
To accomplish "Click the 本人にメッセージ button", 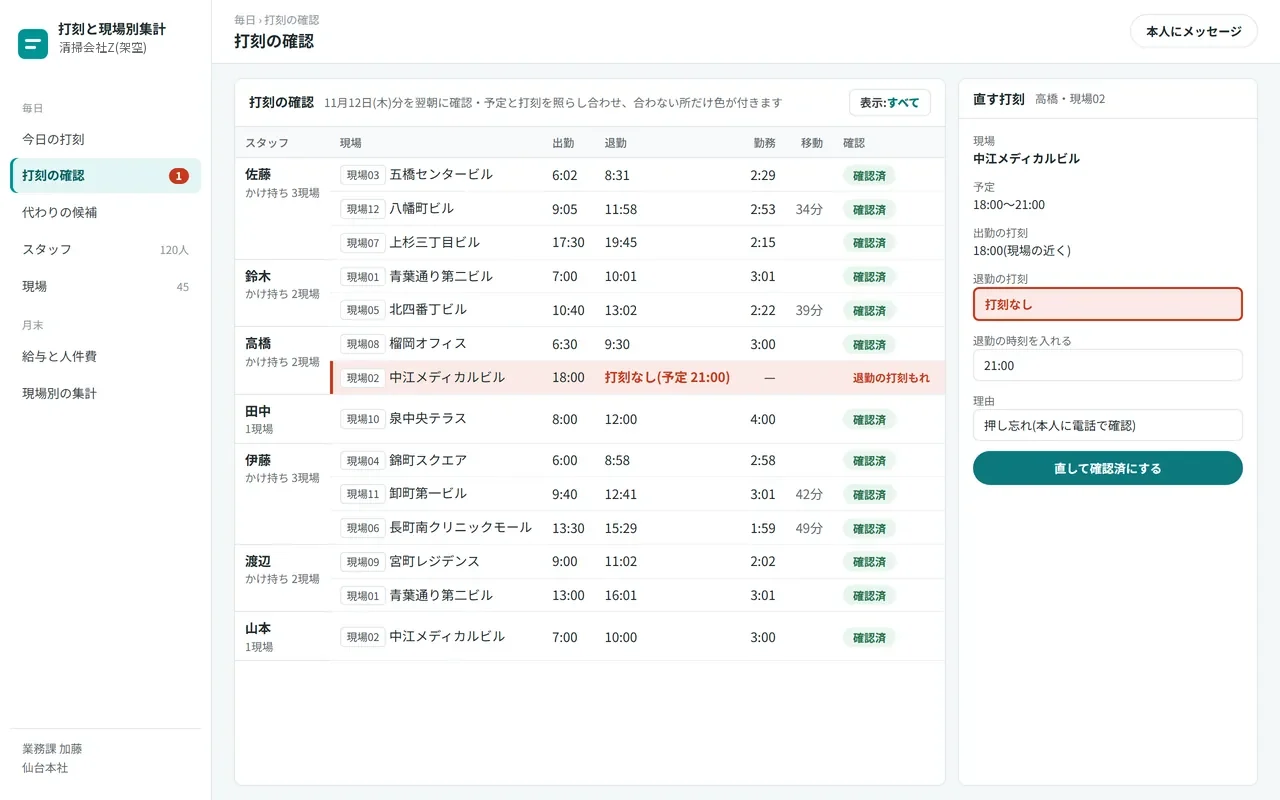I will click(x=1193, y=31).
